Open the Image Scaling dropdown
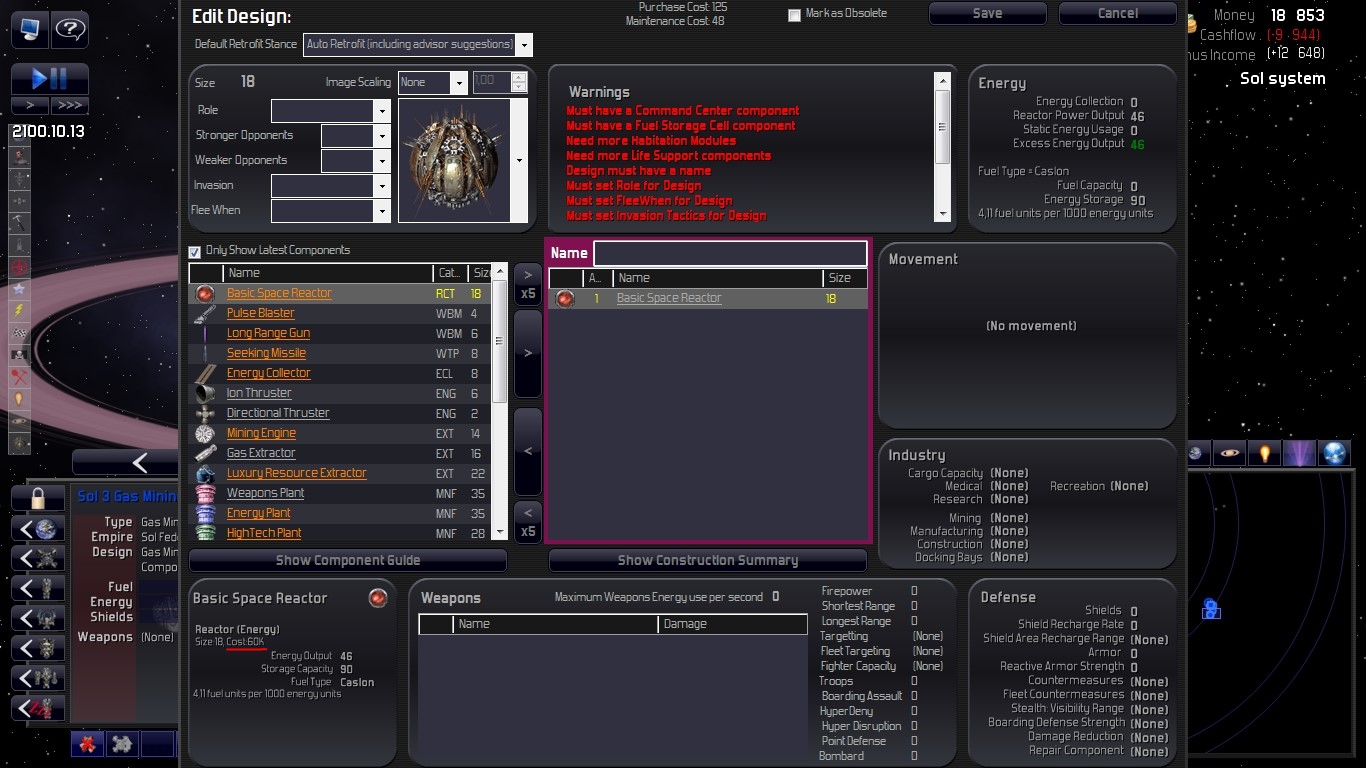 432,82
